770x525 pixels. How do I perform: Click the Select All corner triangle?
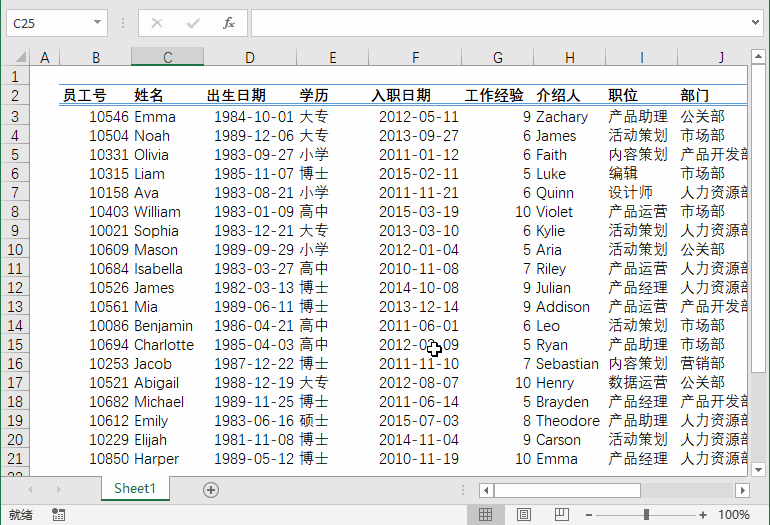[x=15, y=58]
